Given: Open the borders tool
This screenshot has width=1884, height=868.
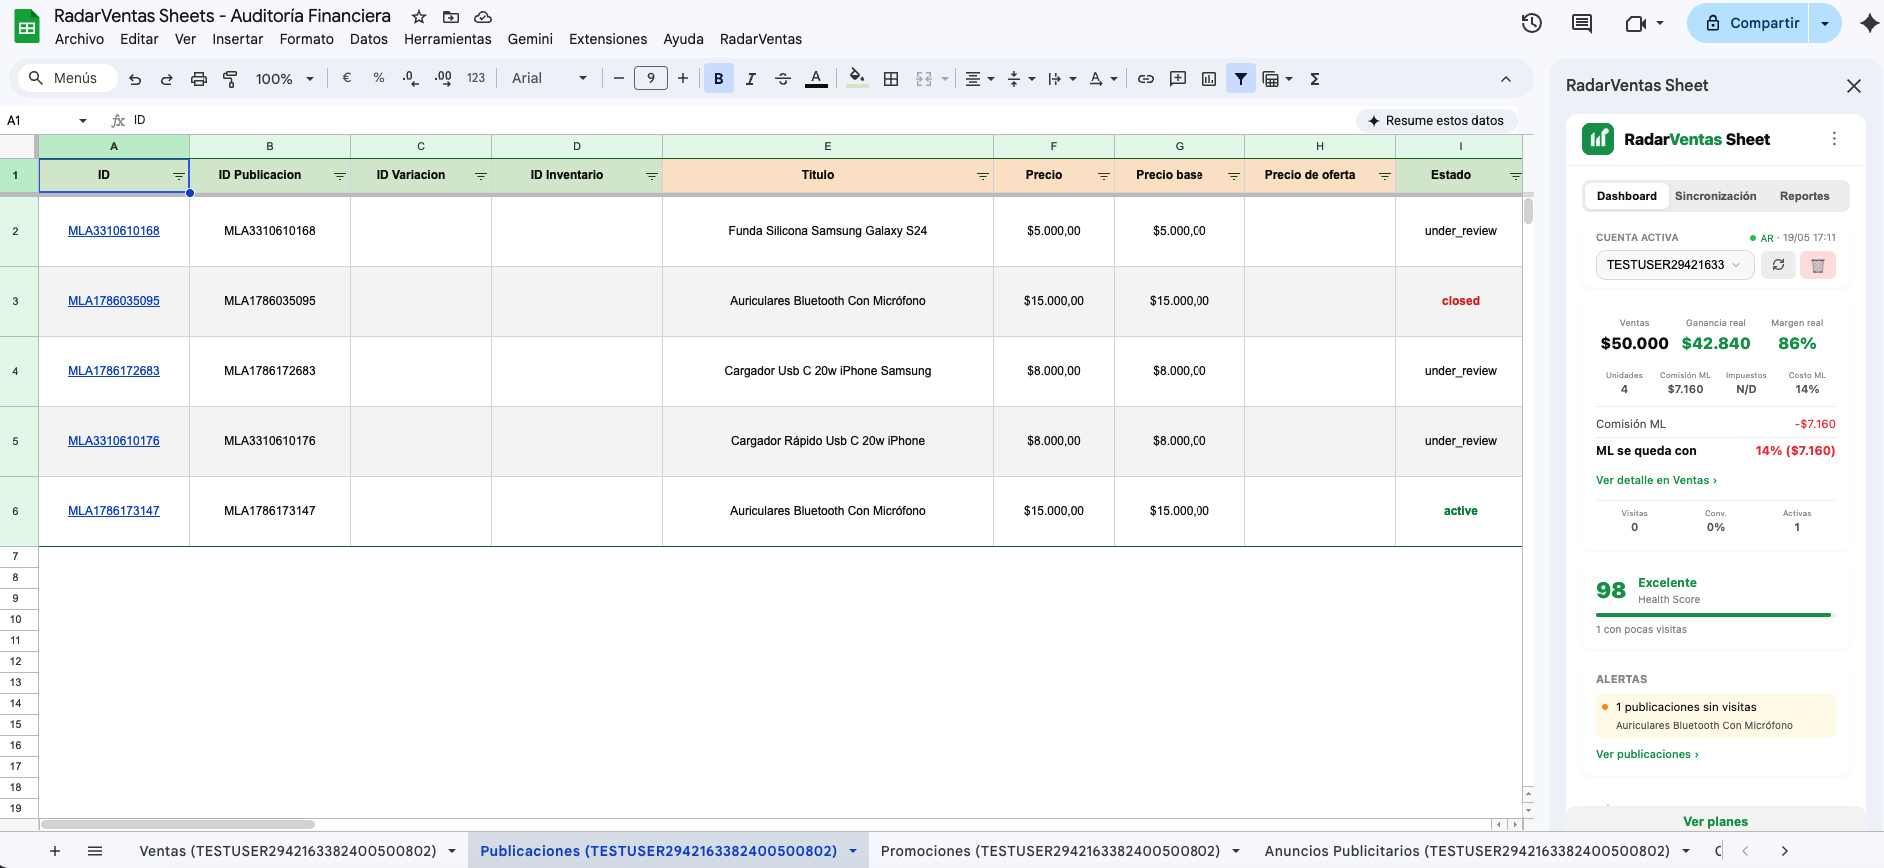Looking at the screenshot, I should pos(891,78).
